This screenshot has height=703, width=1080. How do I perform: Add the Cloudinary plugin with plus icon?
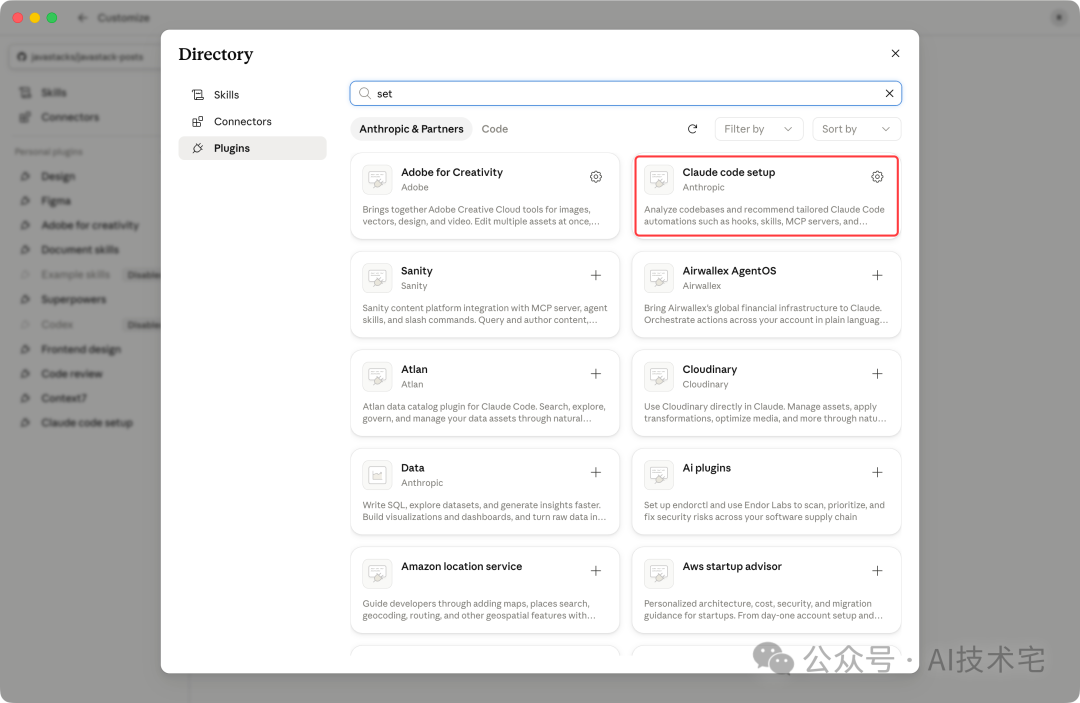[x=877, y=374]
